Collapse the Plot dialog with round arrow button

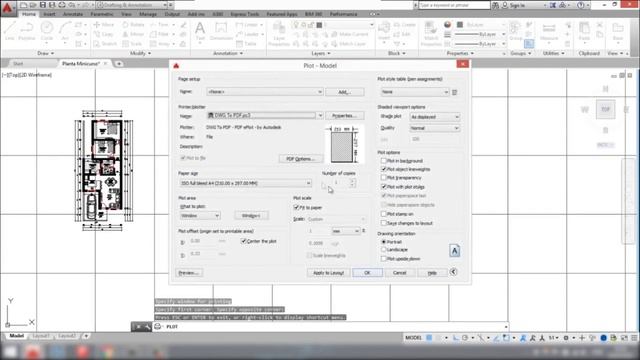pos(453,272)
